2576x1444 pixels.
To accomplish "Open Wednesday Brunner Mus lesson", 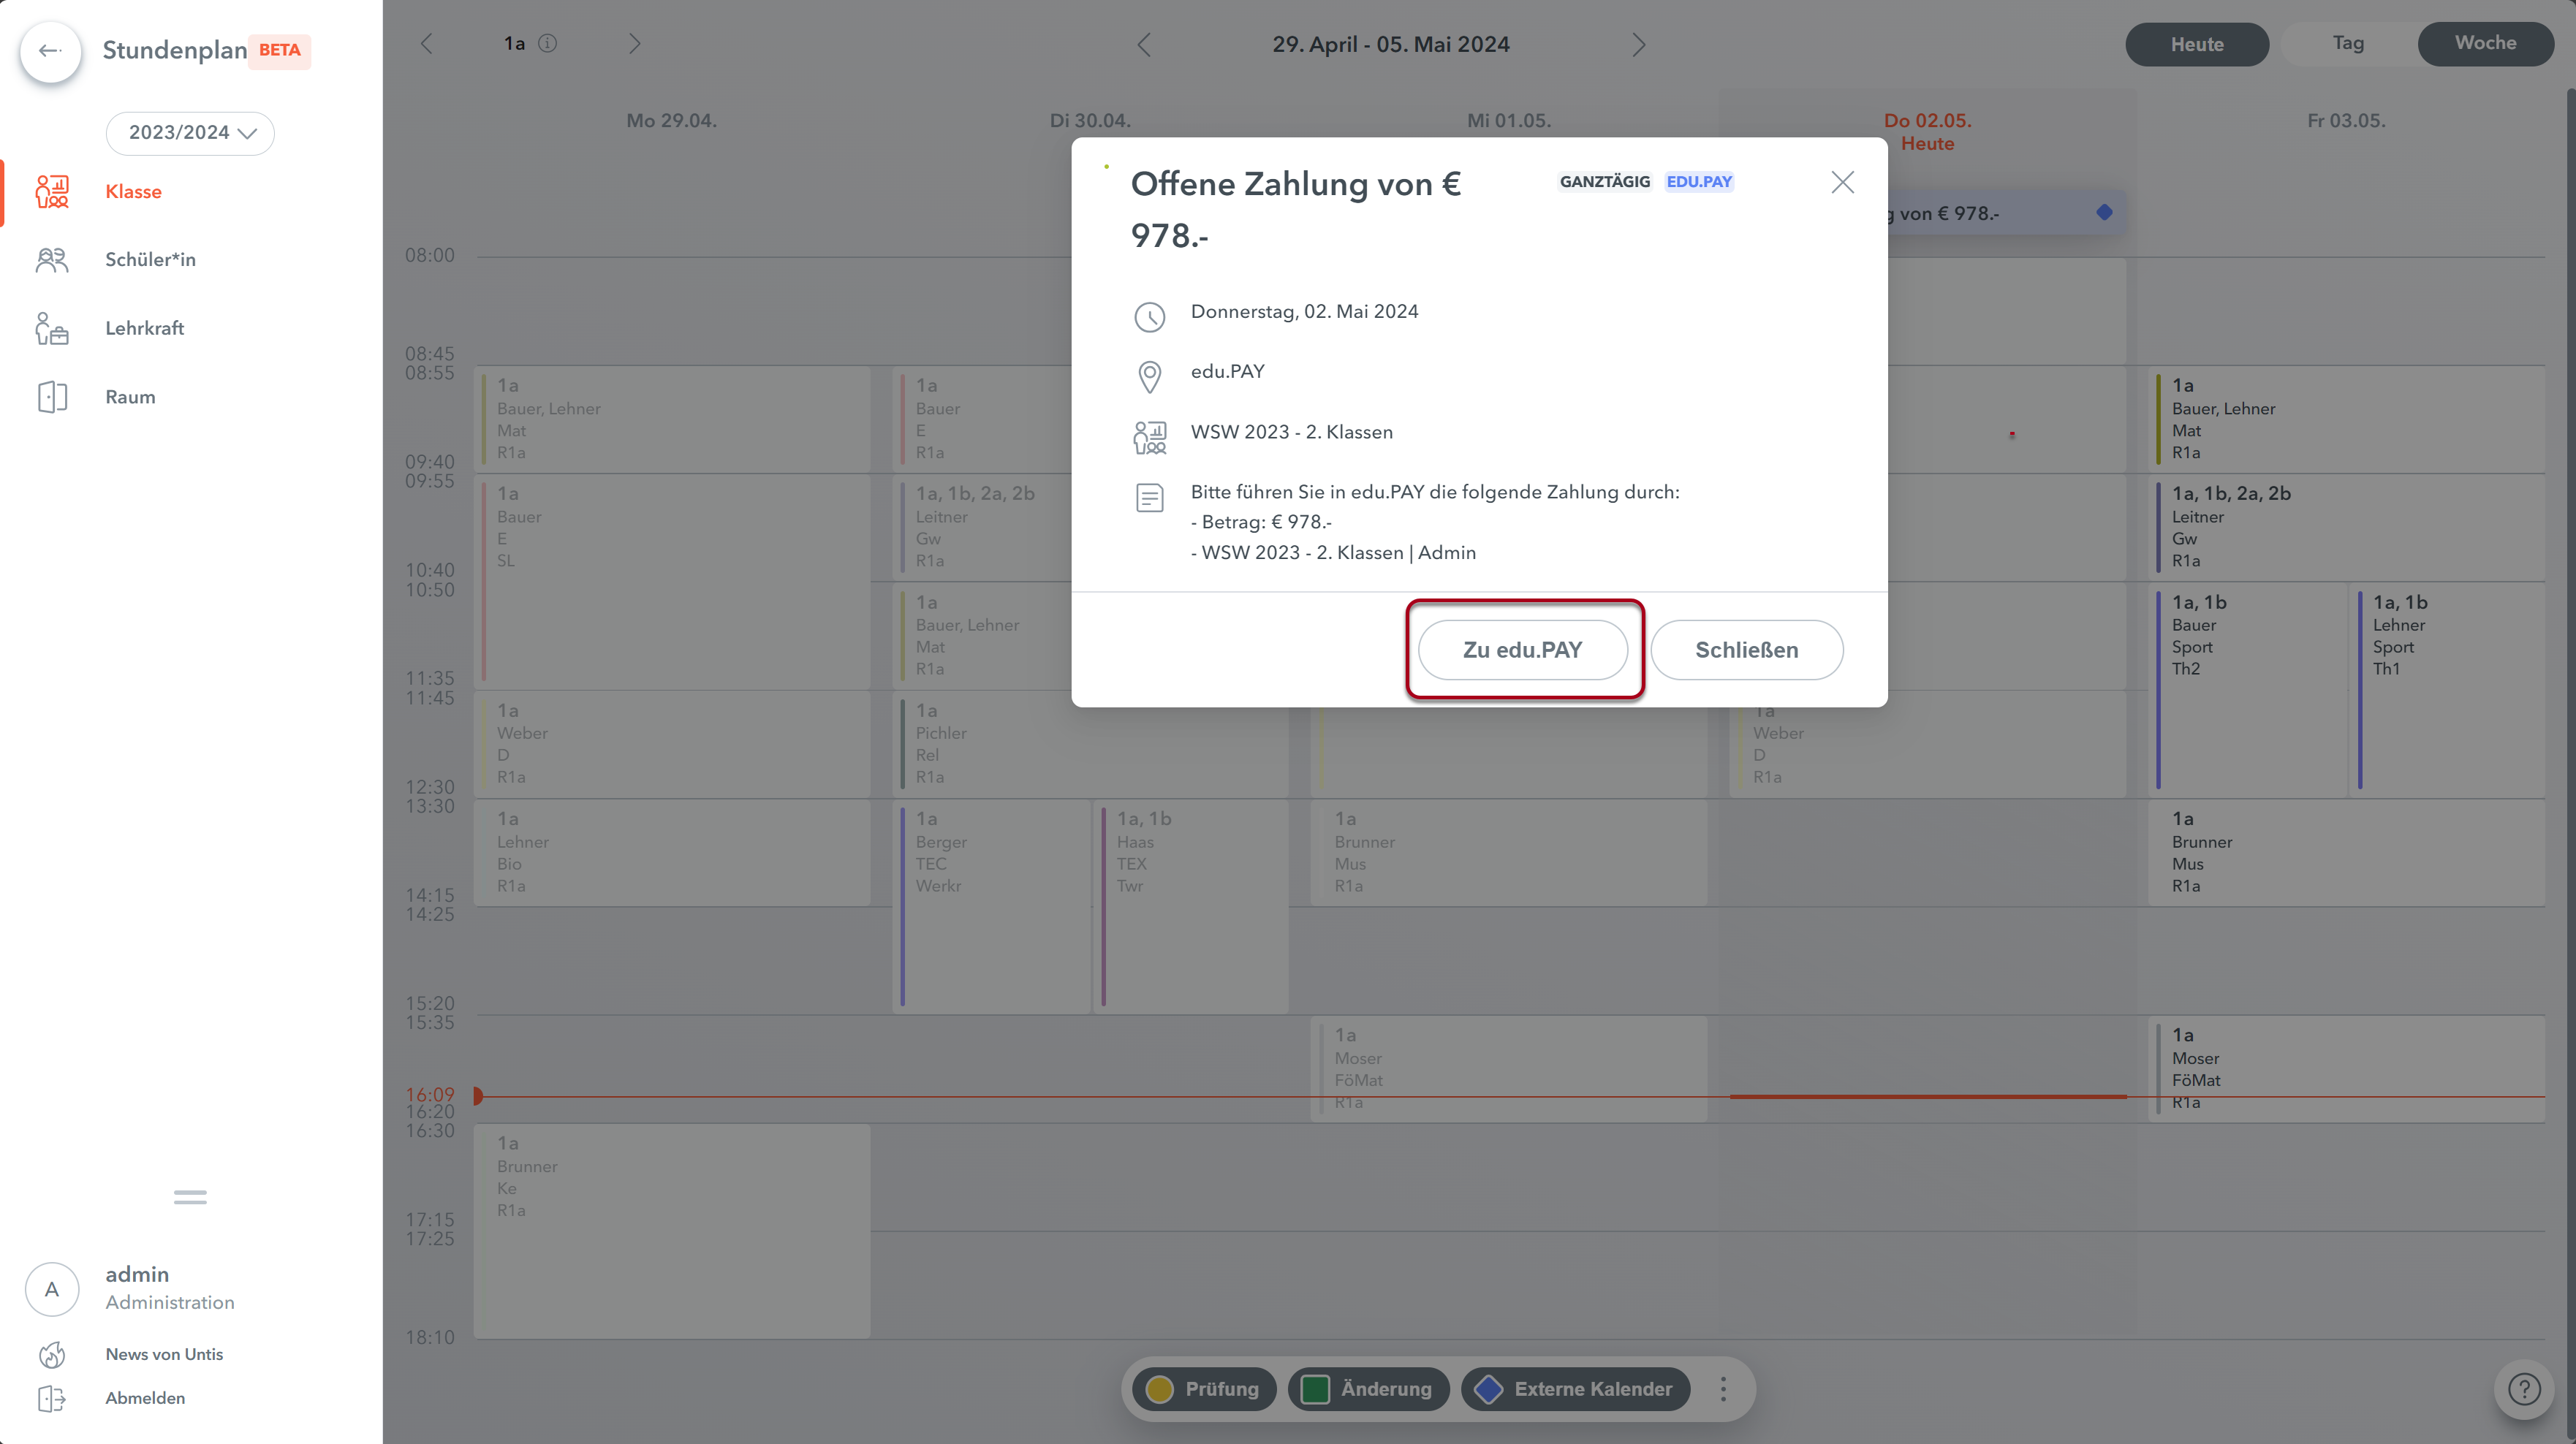I will click(1508, 853).
